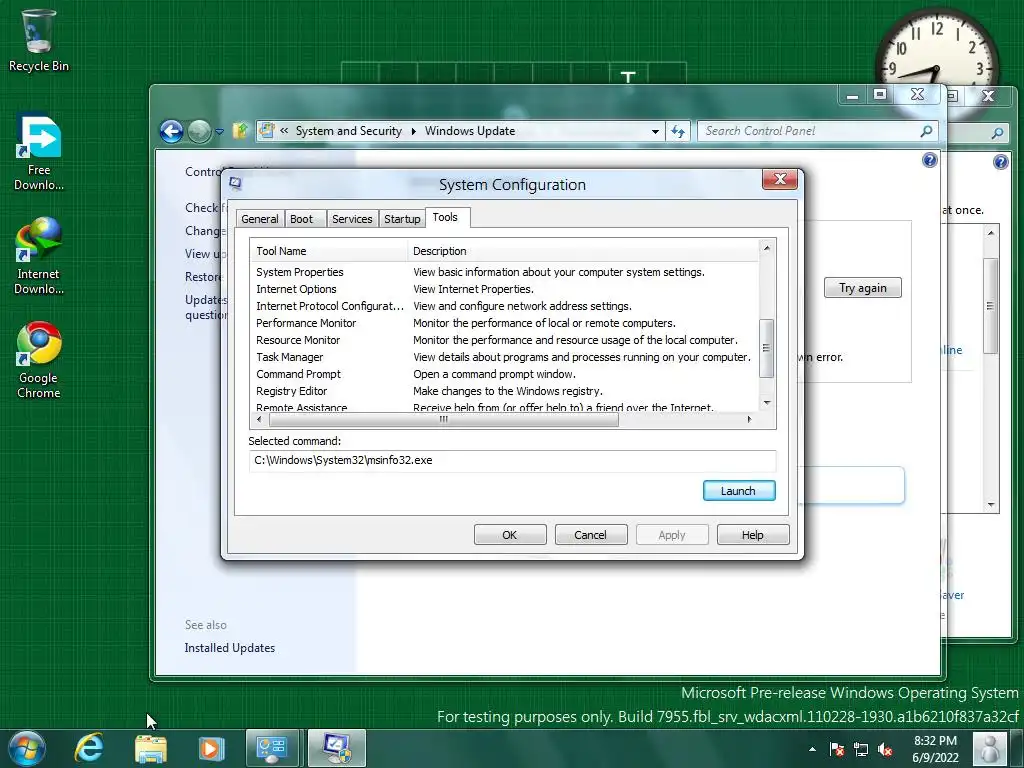Launch Internet Explorer from taskbar

(88, 748)
